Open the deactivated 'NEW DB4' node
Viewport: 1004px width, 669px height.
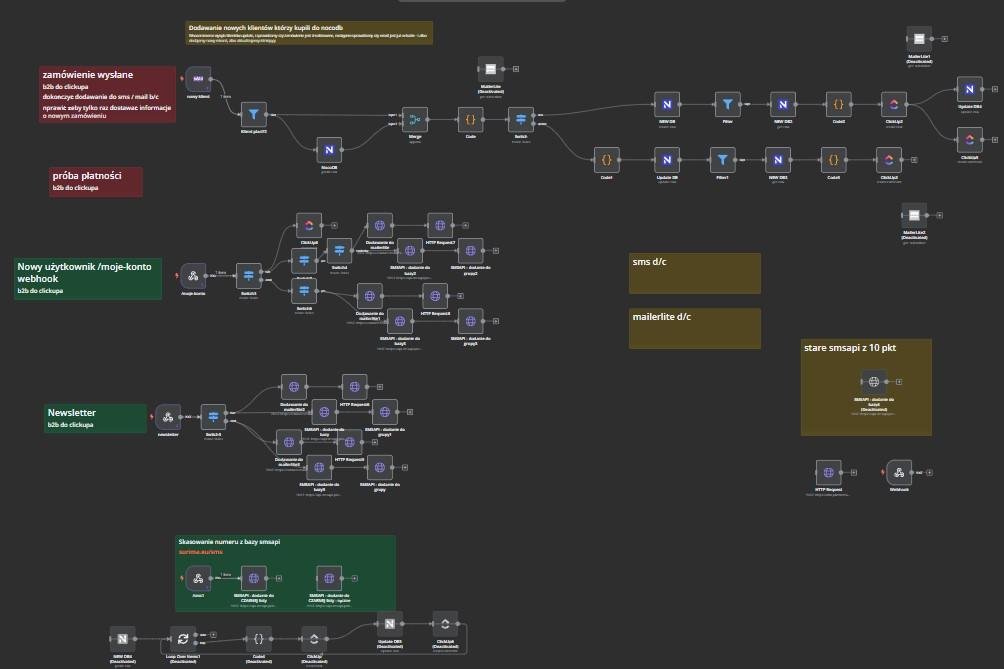(122, 638)
